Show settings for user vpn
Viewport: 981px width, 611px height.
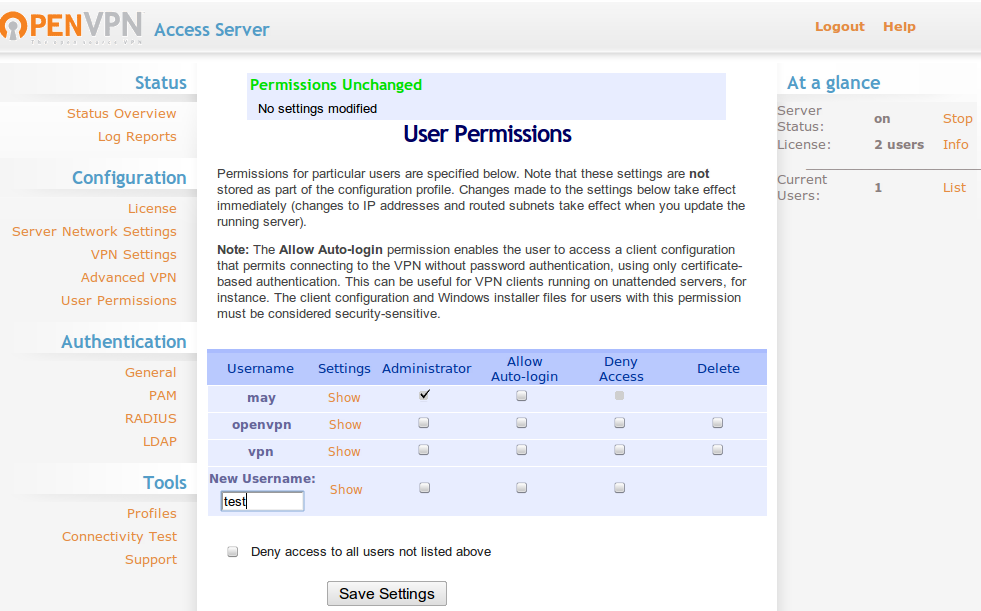[x=344, y=452]
